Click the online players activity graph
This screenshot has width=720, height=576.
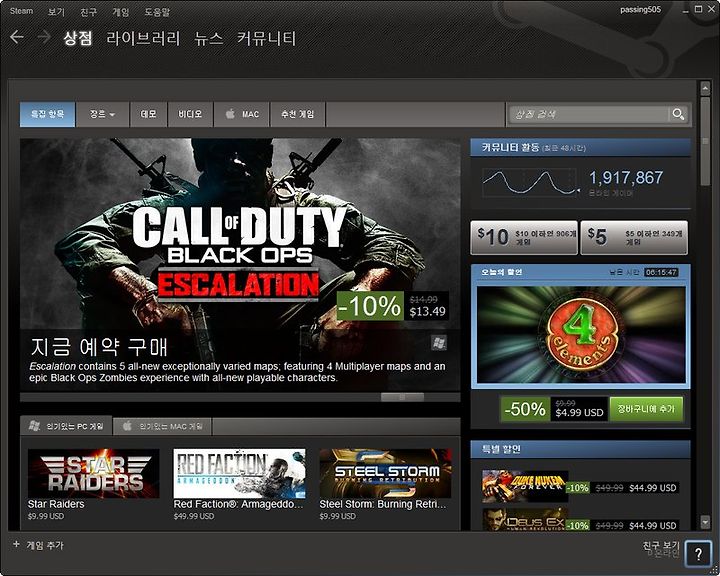(529, 183)
